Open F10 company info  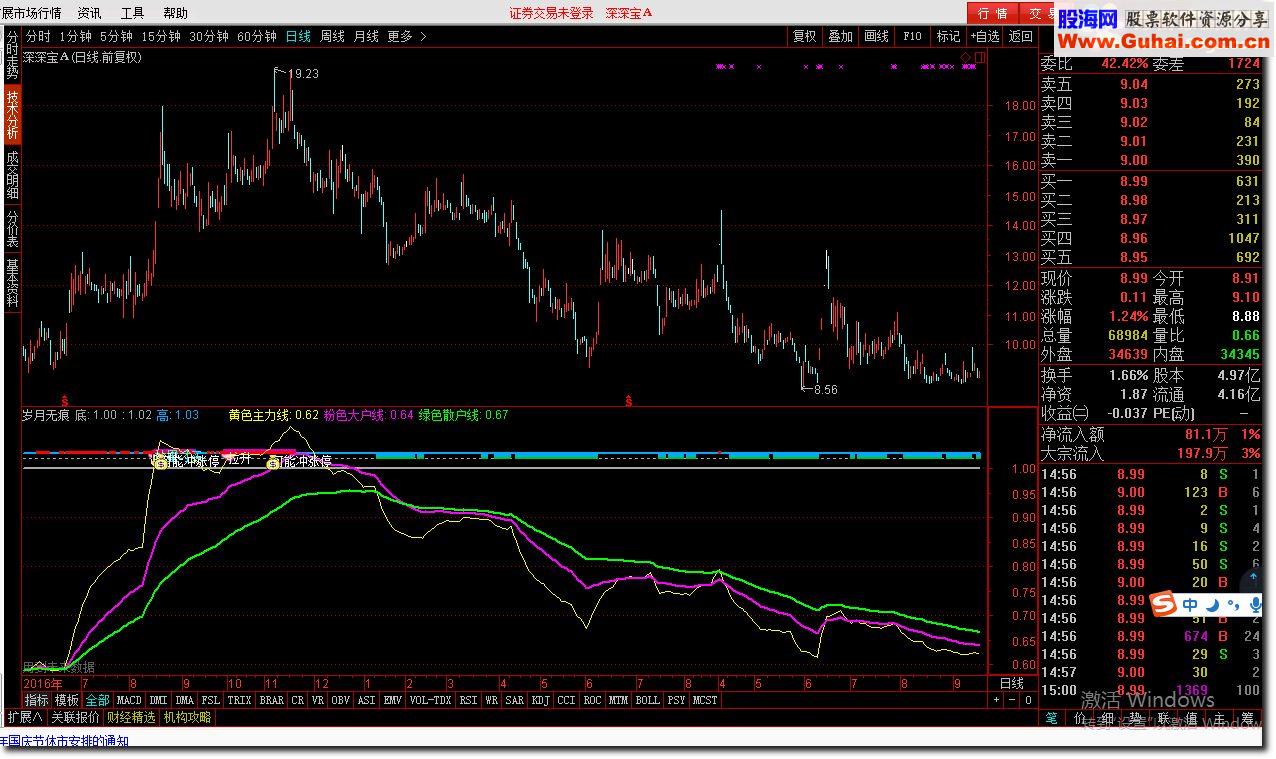912,36
